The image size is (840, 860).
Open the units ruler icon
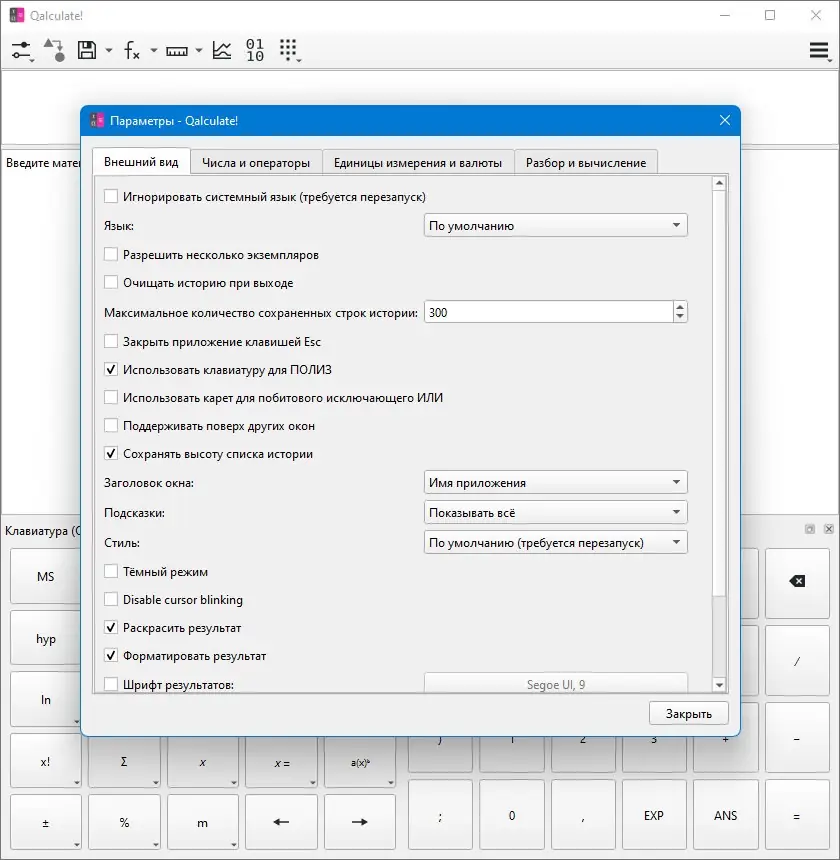coord(177,51)
